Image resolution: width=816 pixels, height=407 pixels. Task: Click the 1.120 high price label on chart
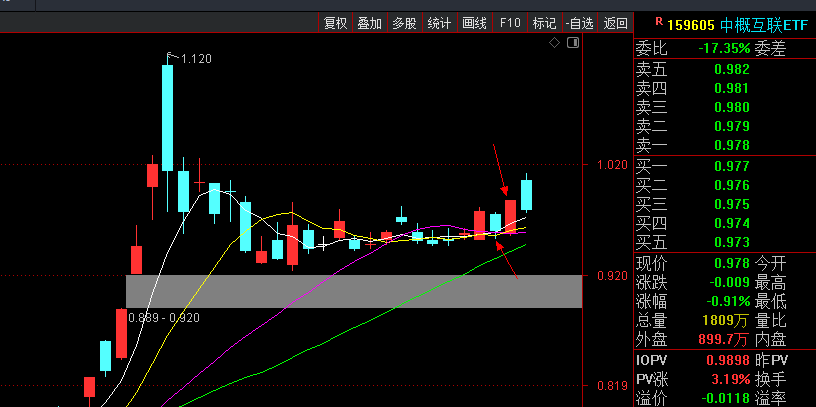(196, 59)
